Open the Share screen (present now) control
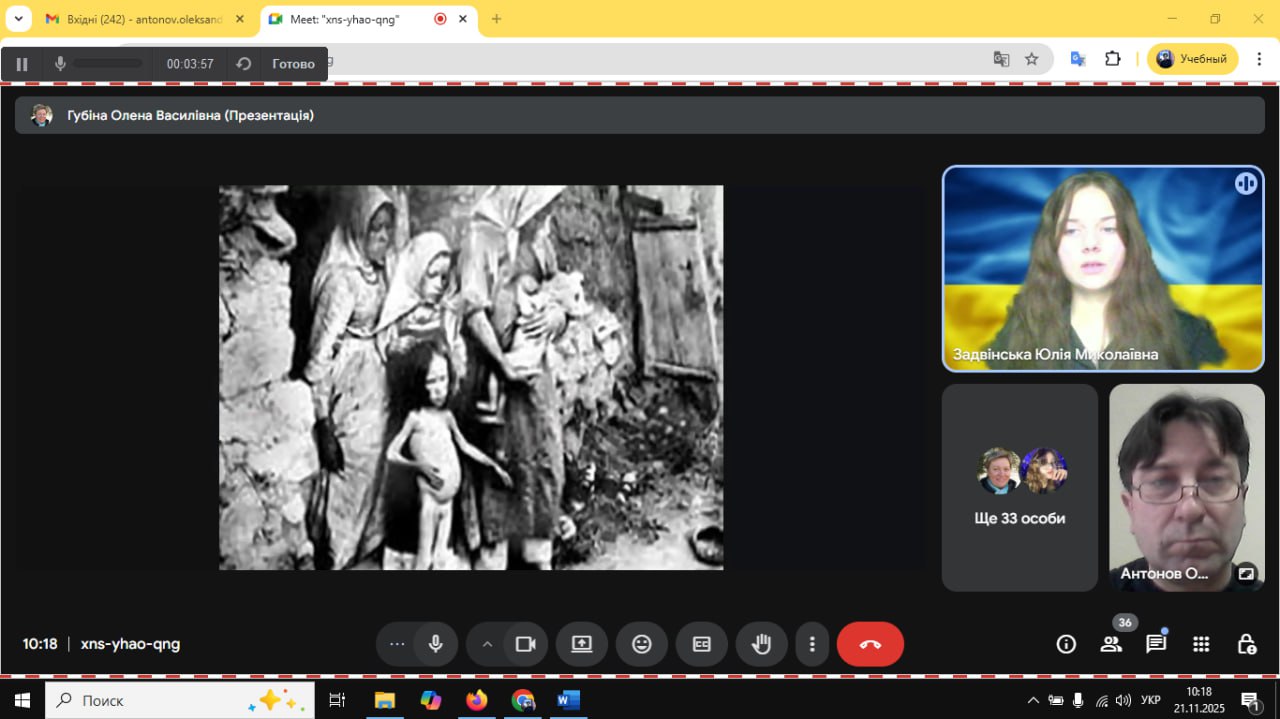The width and height of the screenshot is (1280, 719). (x=582, y=644)
